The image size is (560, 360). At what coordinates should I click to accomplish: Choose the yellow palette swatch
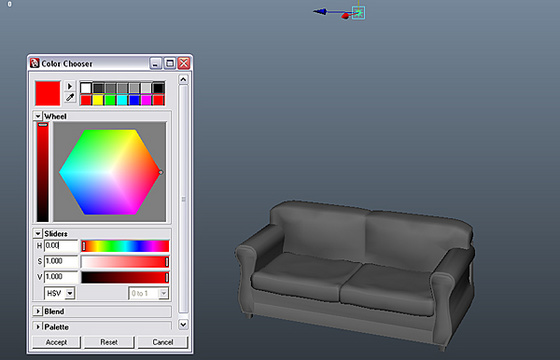point(98,100)
